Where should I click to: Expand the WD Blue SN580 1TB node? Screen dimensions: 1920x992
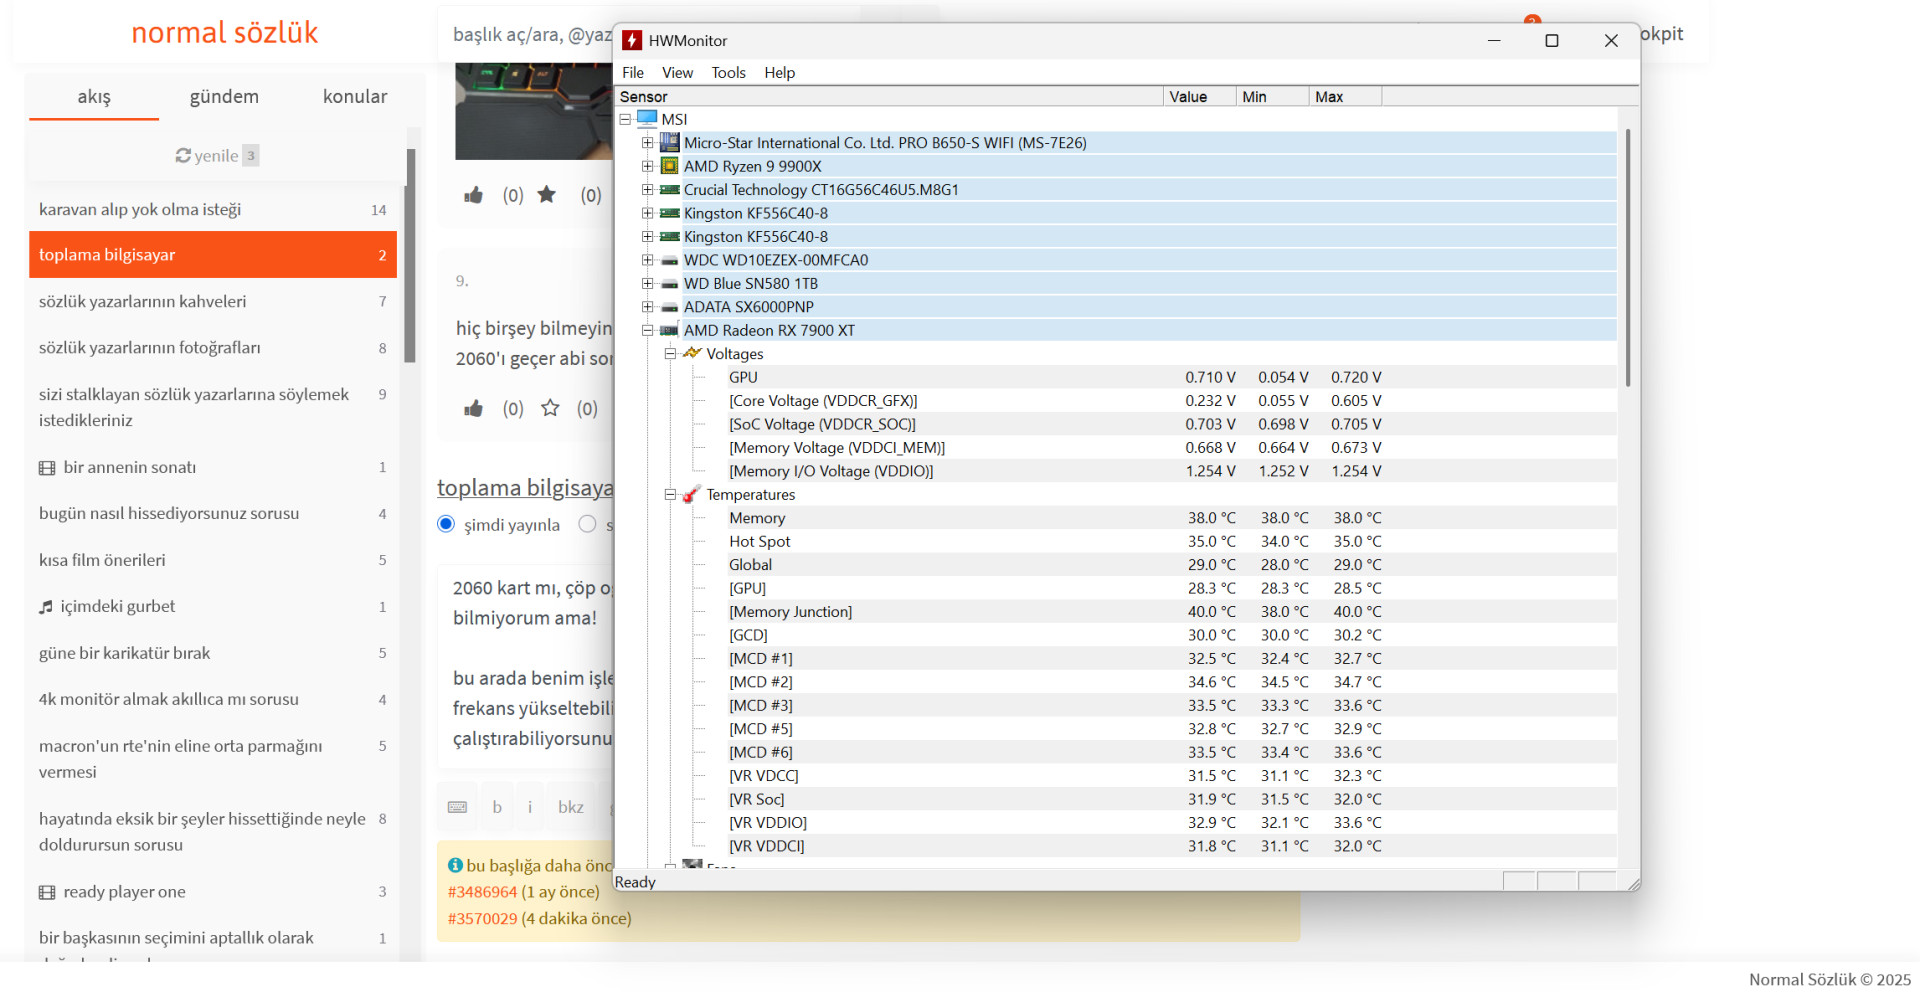[x=647, y=284]
